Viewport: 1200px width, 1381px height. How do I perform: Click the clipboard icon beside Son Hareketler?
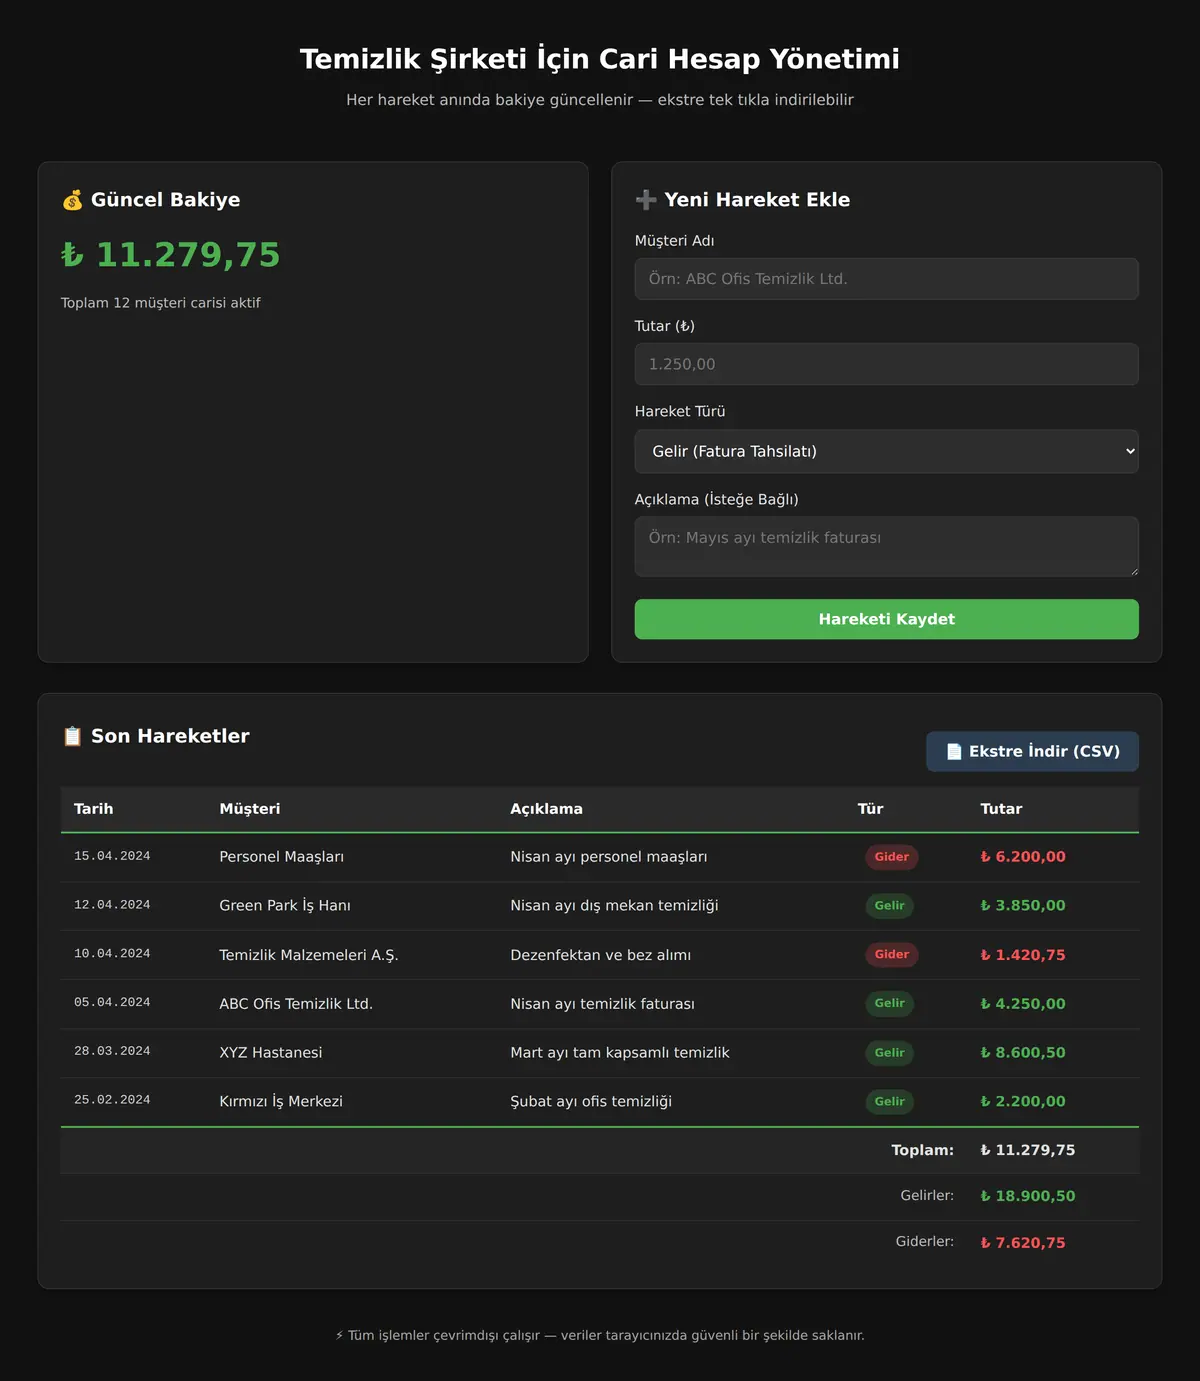tap(72, 736)
